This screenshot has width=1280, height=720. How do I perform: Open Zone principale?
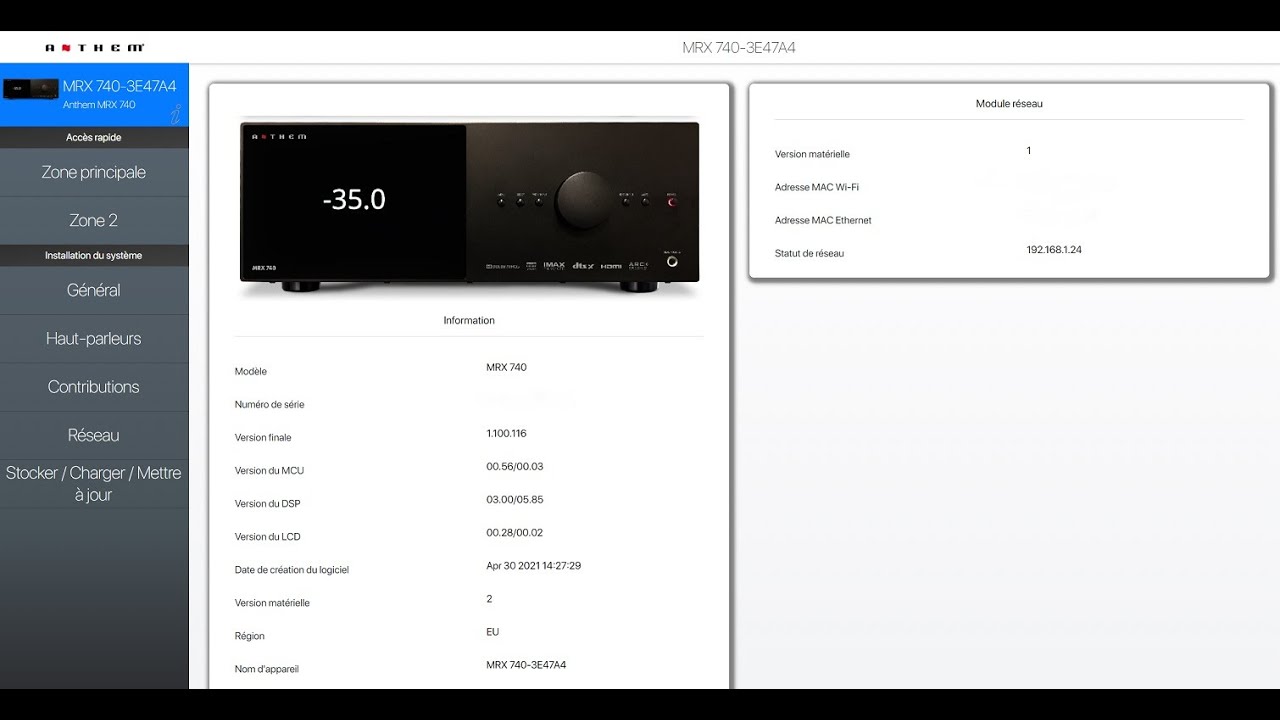point(94,172)
